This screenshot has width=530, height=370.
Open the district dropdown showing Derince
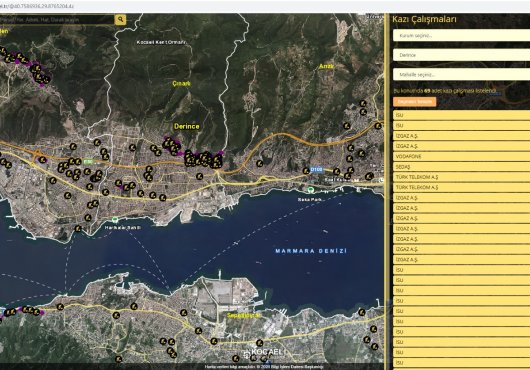point(461,55)
